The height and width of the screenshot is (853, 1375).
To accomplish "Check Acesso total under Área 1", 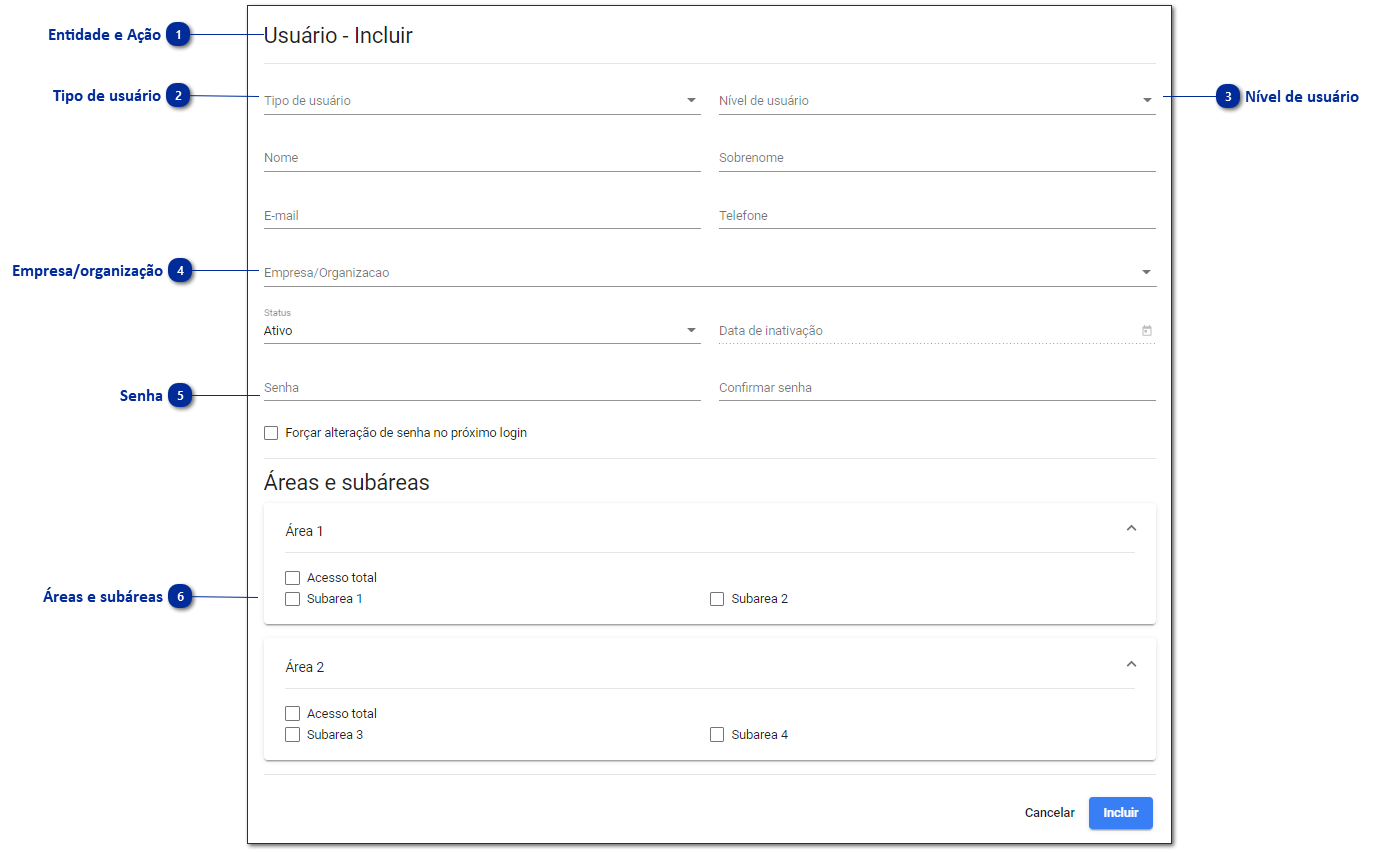I will point(292,578).
